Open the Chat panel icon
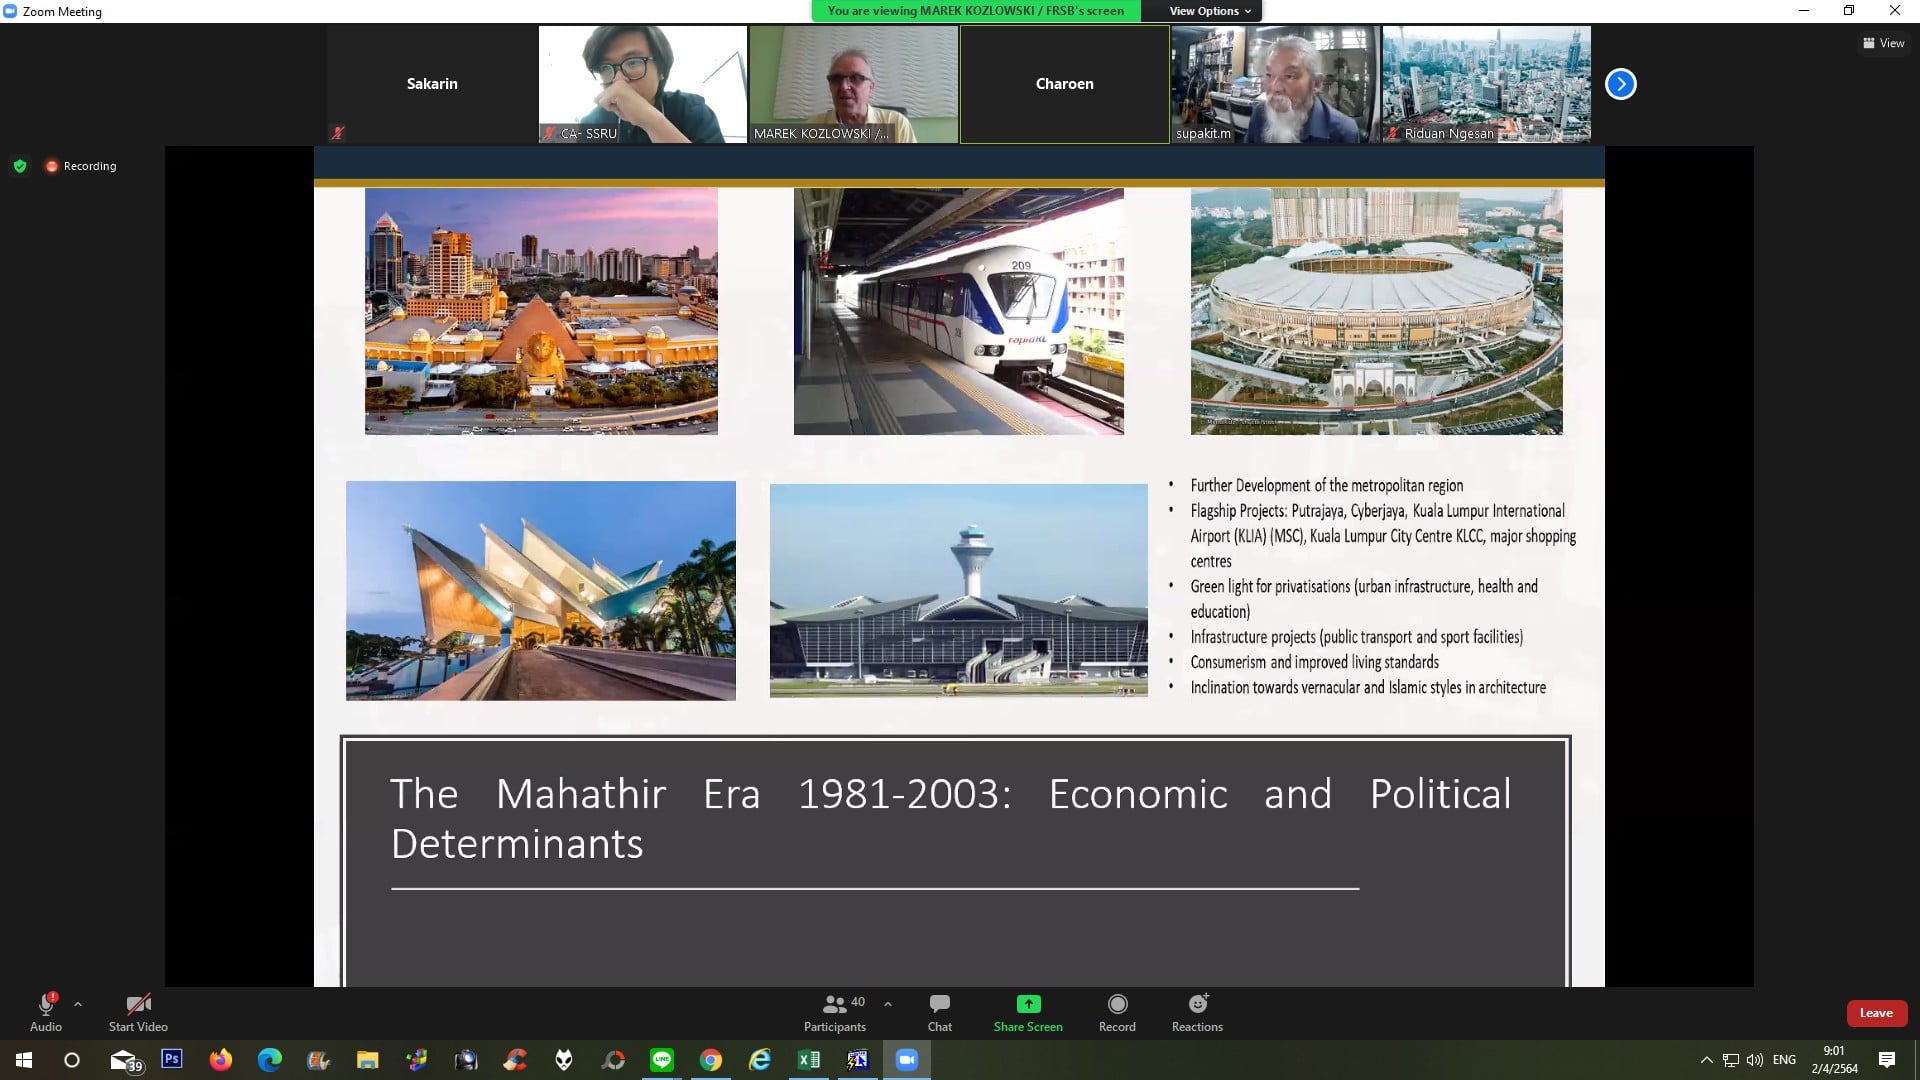1920x1080 pixels. pos(939,1004)
